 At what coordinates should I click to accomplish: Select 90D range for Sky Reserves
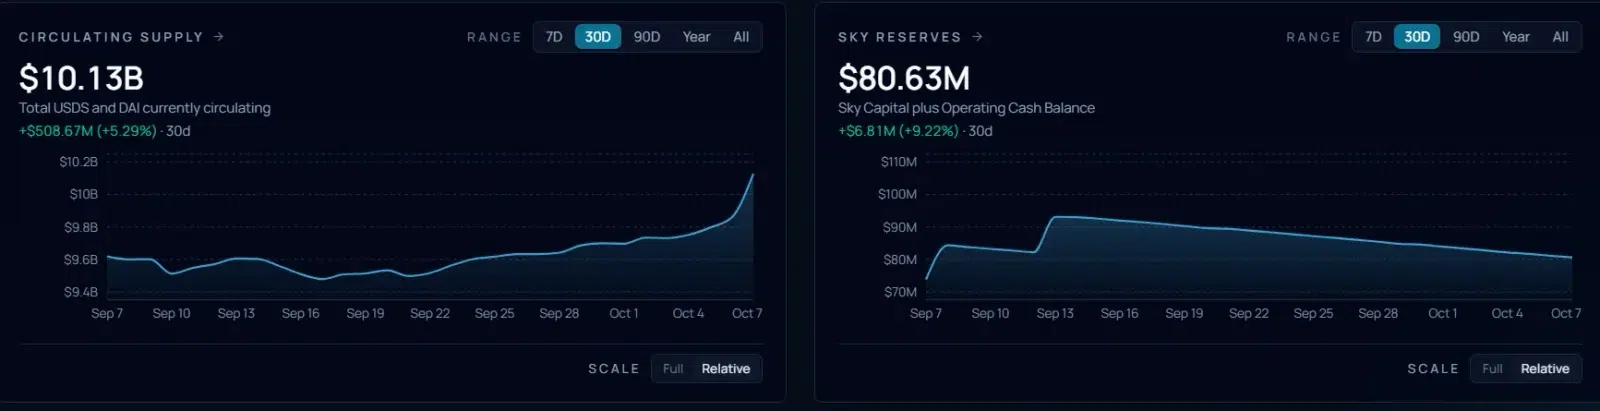[x=1466, y=37]
